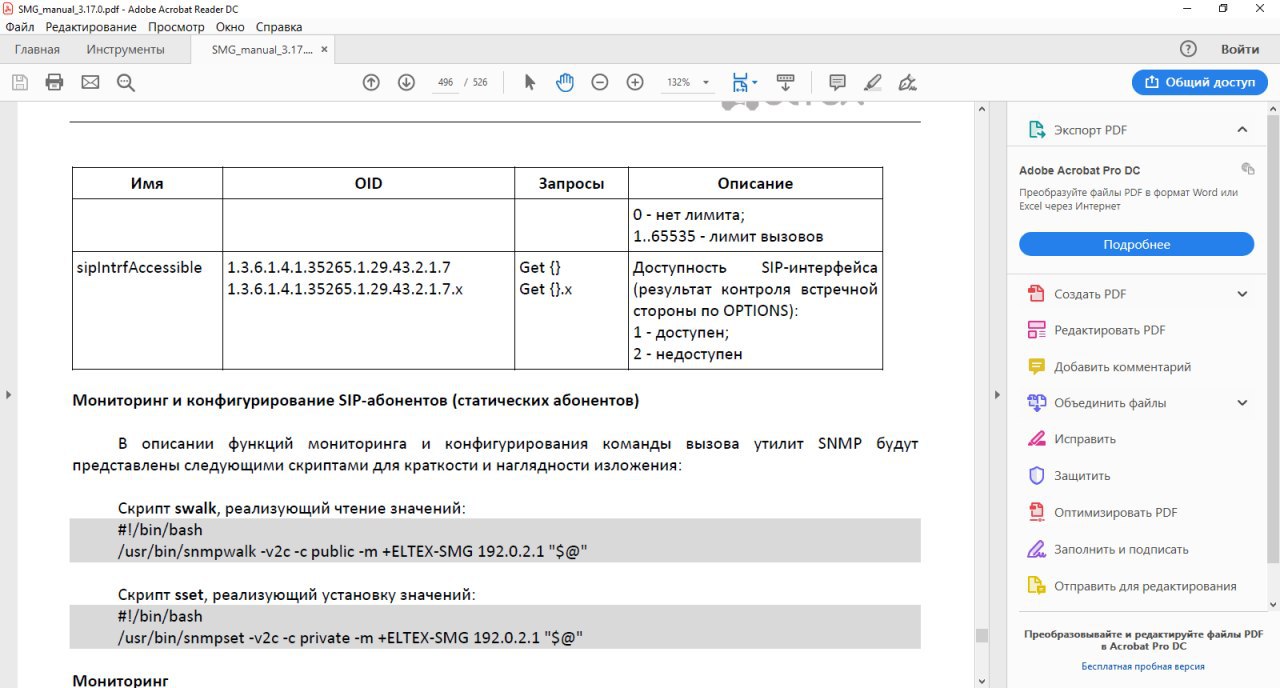
Task: Switch to the Главная tab
Action: (37, 49)
